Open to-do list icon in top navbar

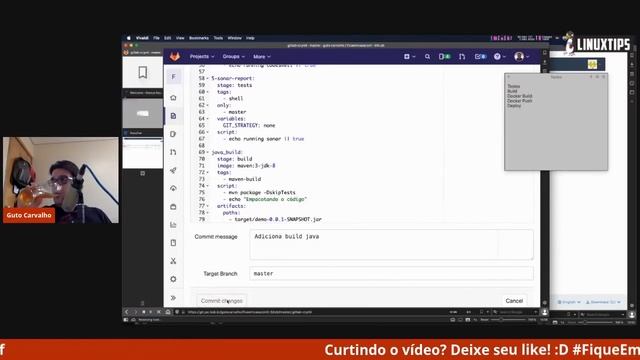480,57
